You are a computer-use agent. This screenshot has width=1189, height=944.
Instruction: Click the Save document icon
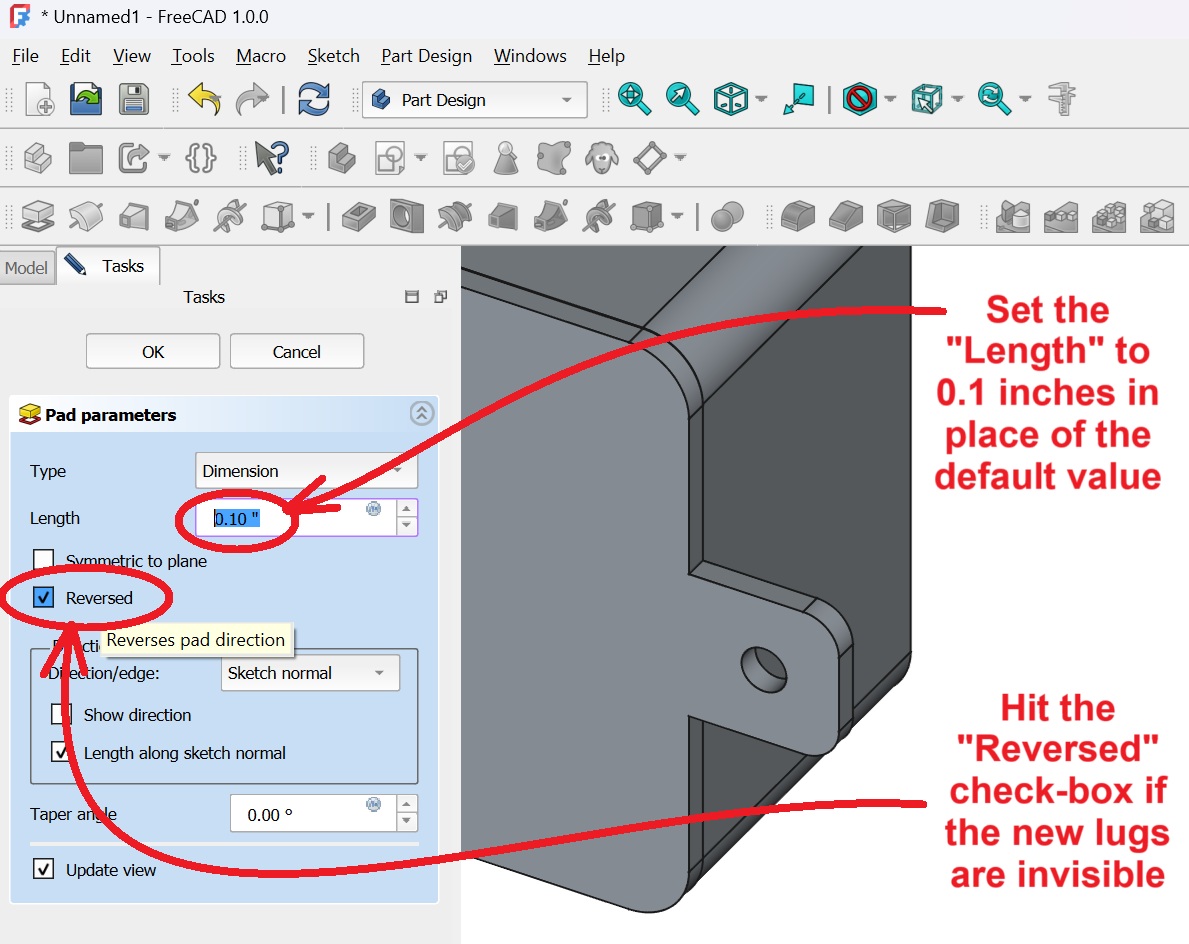[134, 99]
